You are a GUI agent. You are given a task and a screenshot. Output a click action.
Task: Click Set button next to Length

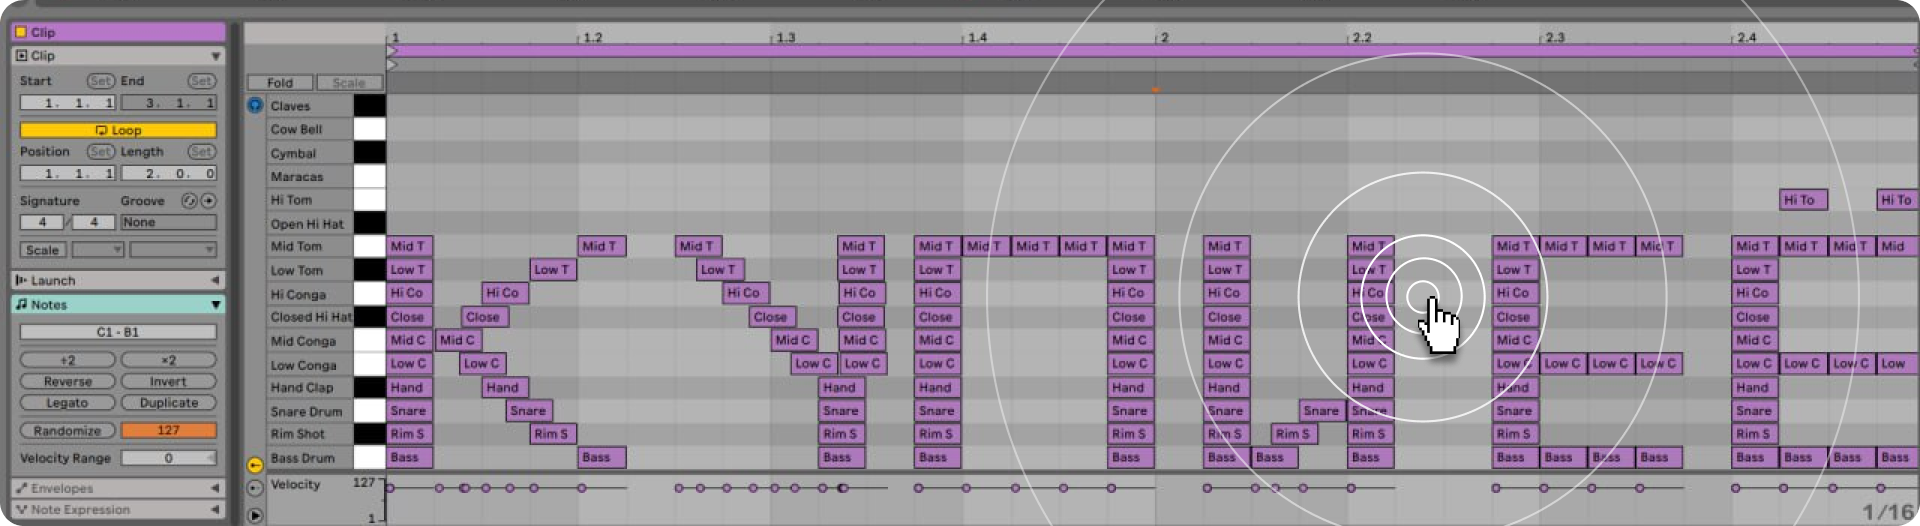coord(201,152)
